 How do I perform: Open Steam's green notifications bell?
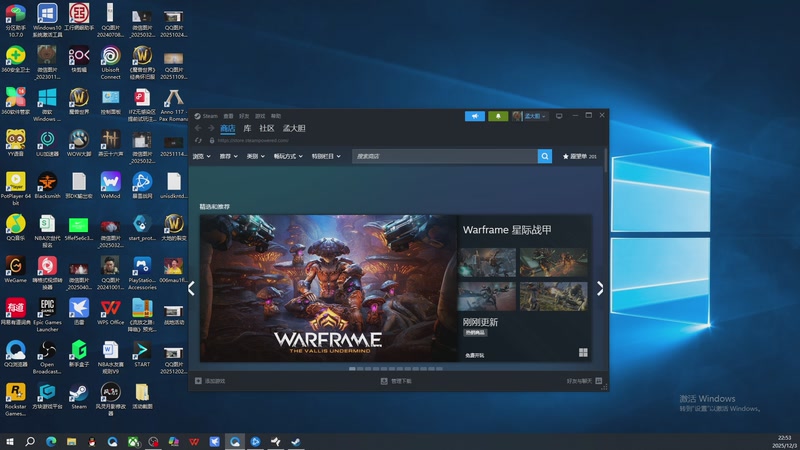[498, 116]
